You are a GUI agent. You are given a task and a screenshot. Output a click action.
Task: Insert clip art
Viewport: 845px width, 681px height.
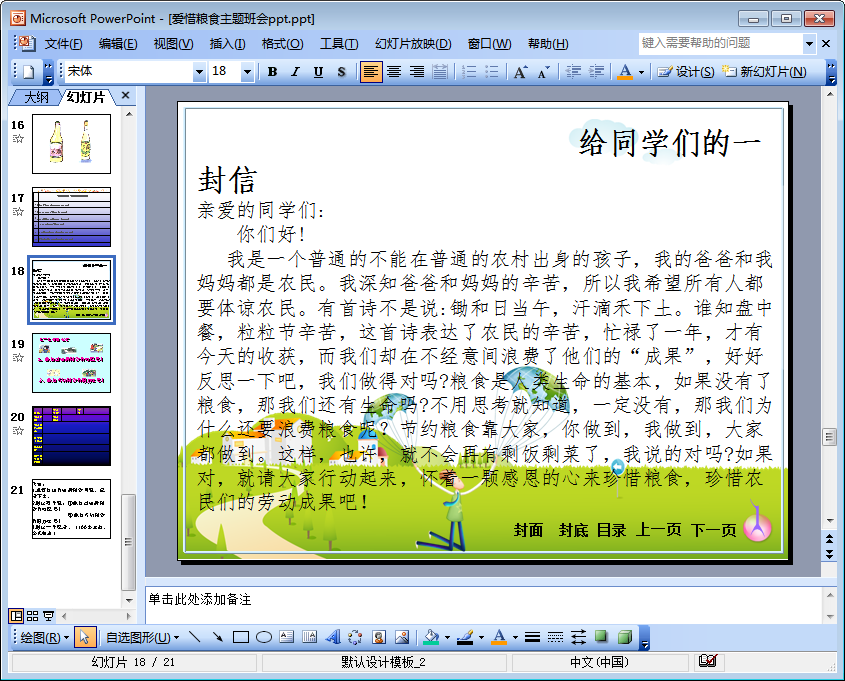(x=379, y=637)
